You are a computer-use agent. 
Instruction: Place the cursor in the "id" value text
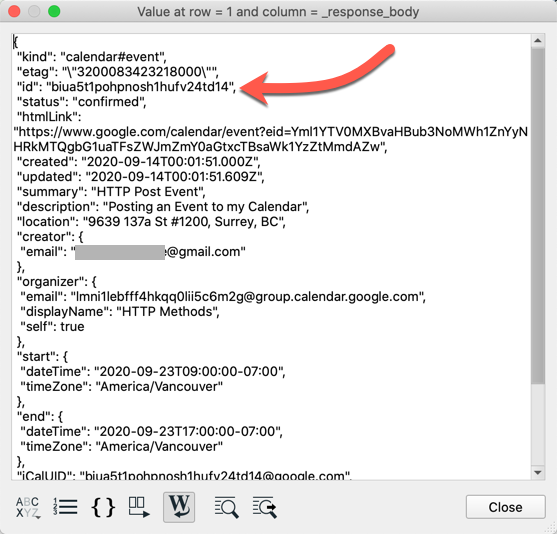[x=140, y=87]
